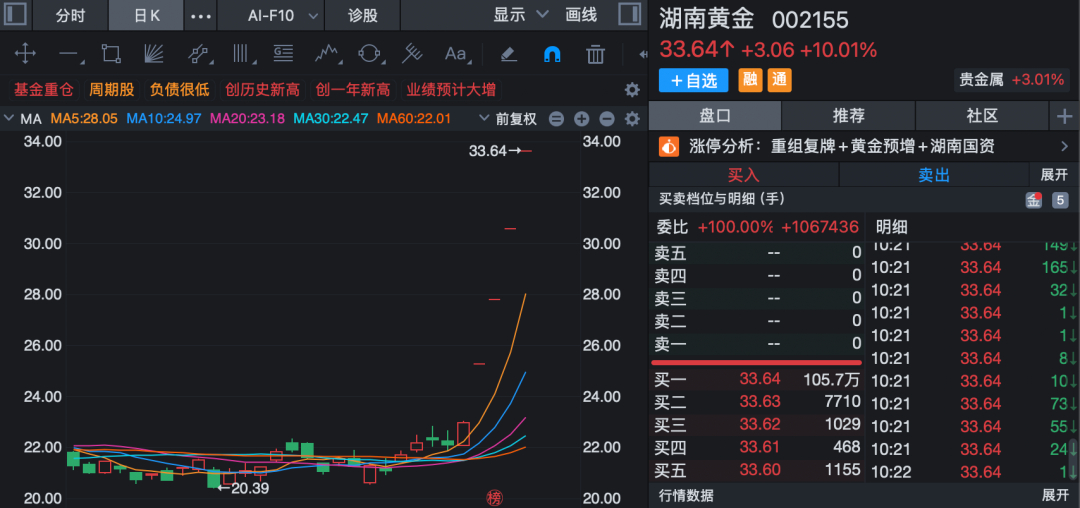The width and height of the screenshot is (1080, 508).
Task: Delete drawings with the trash icon
Action: [x=595, y=54]
